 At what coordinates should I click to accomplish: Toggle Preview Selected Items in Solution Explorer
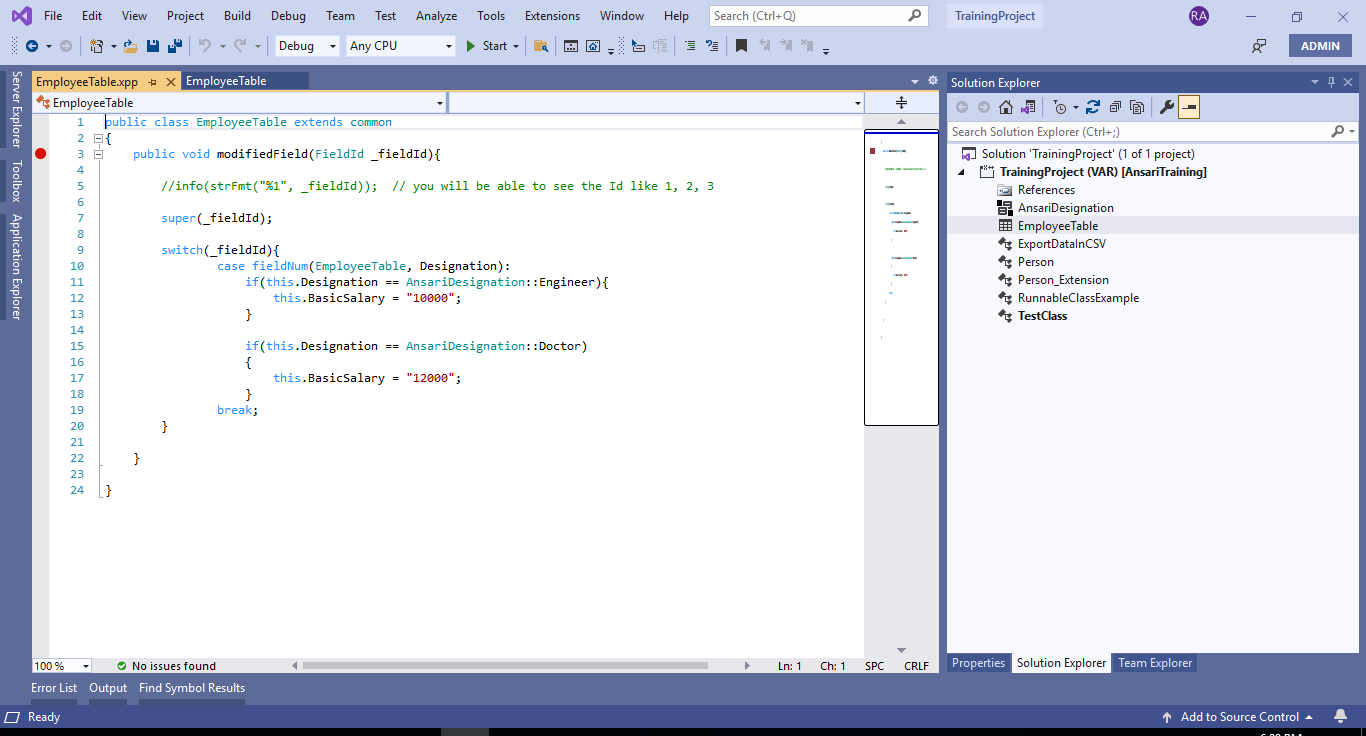(1188, 106)
